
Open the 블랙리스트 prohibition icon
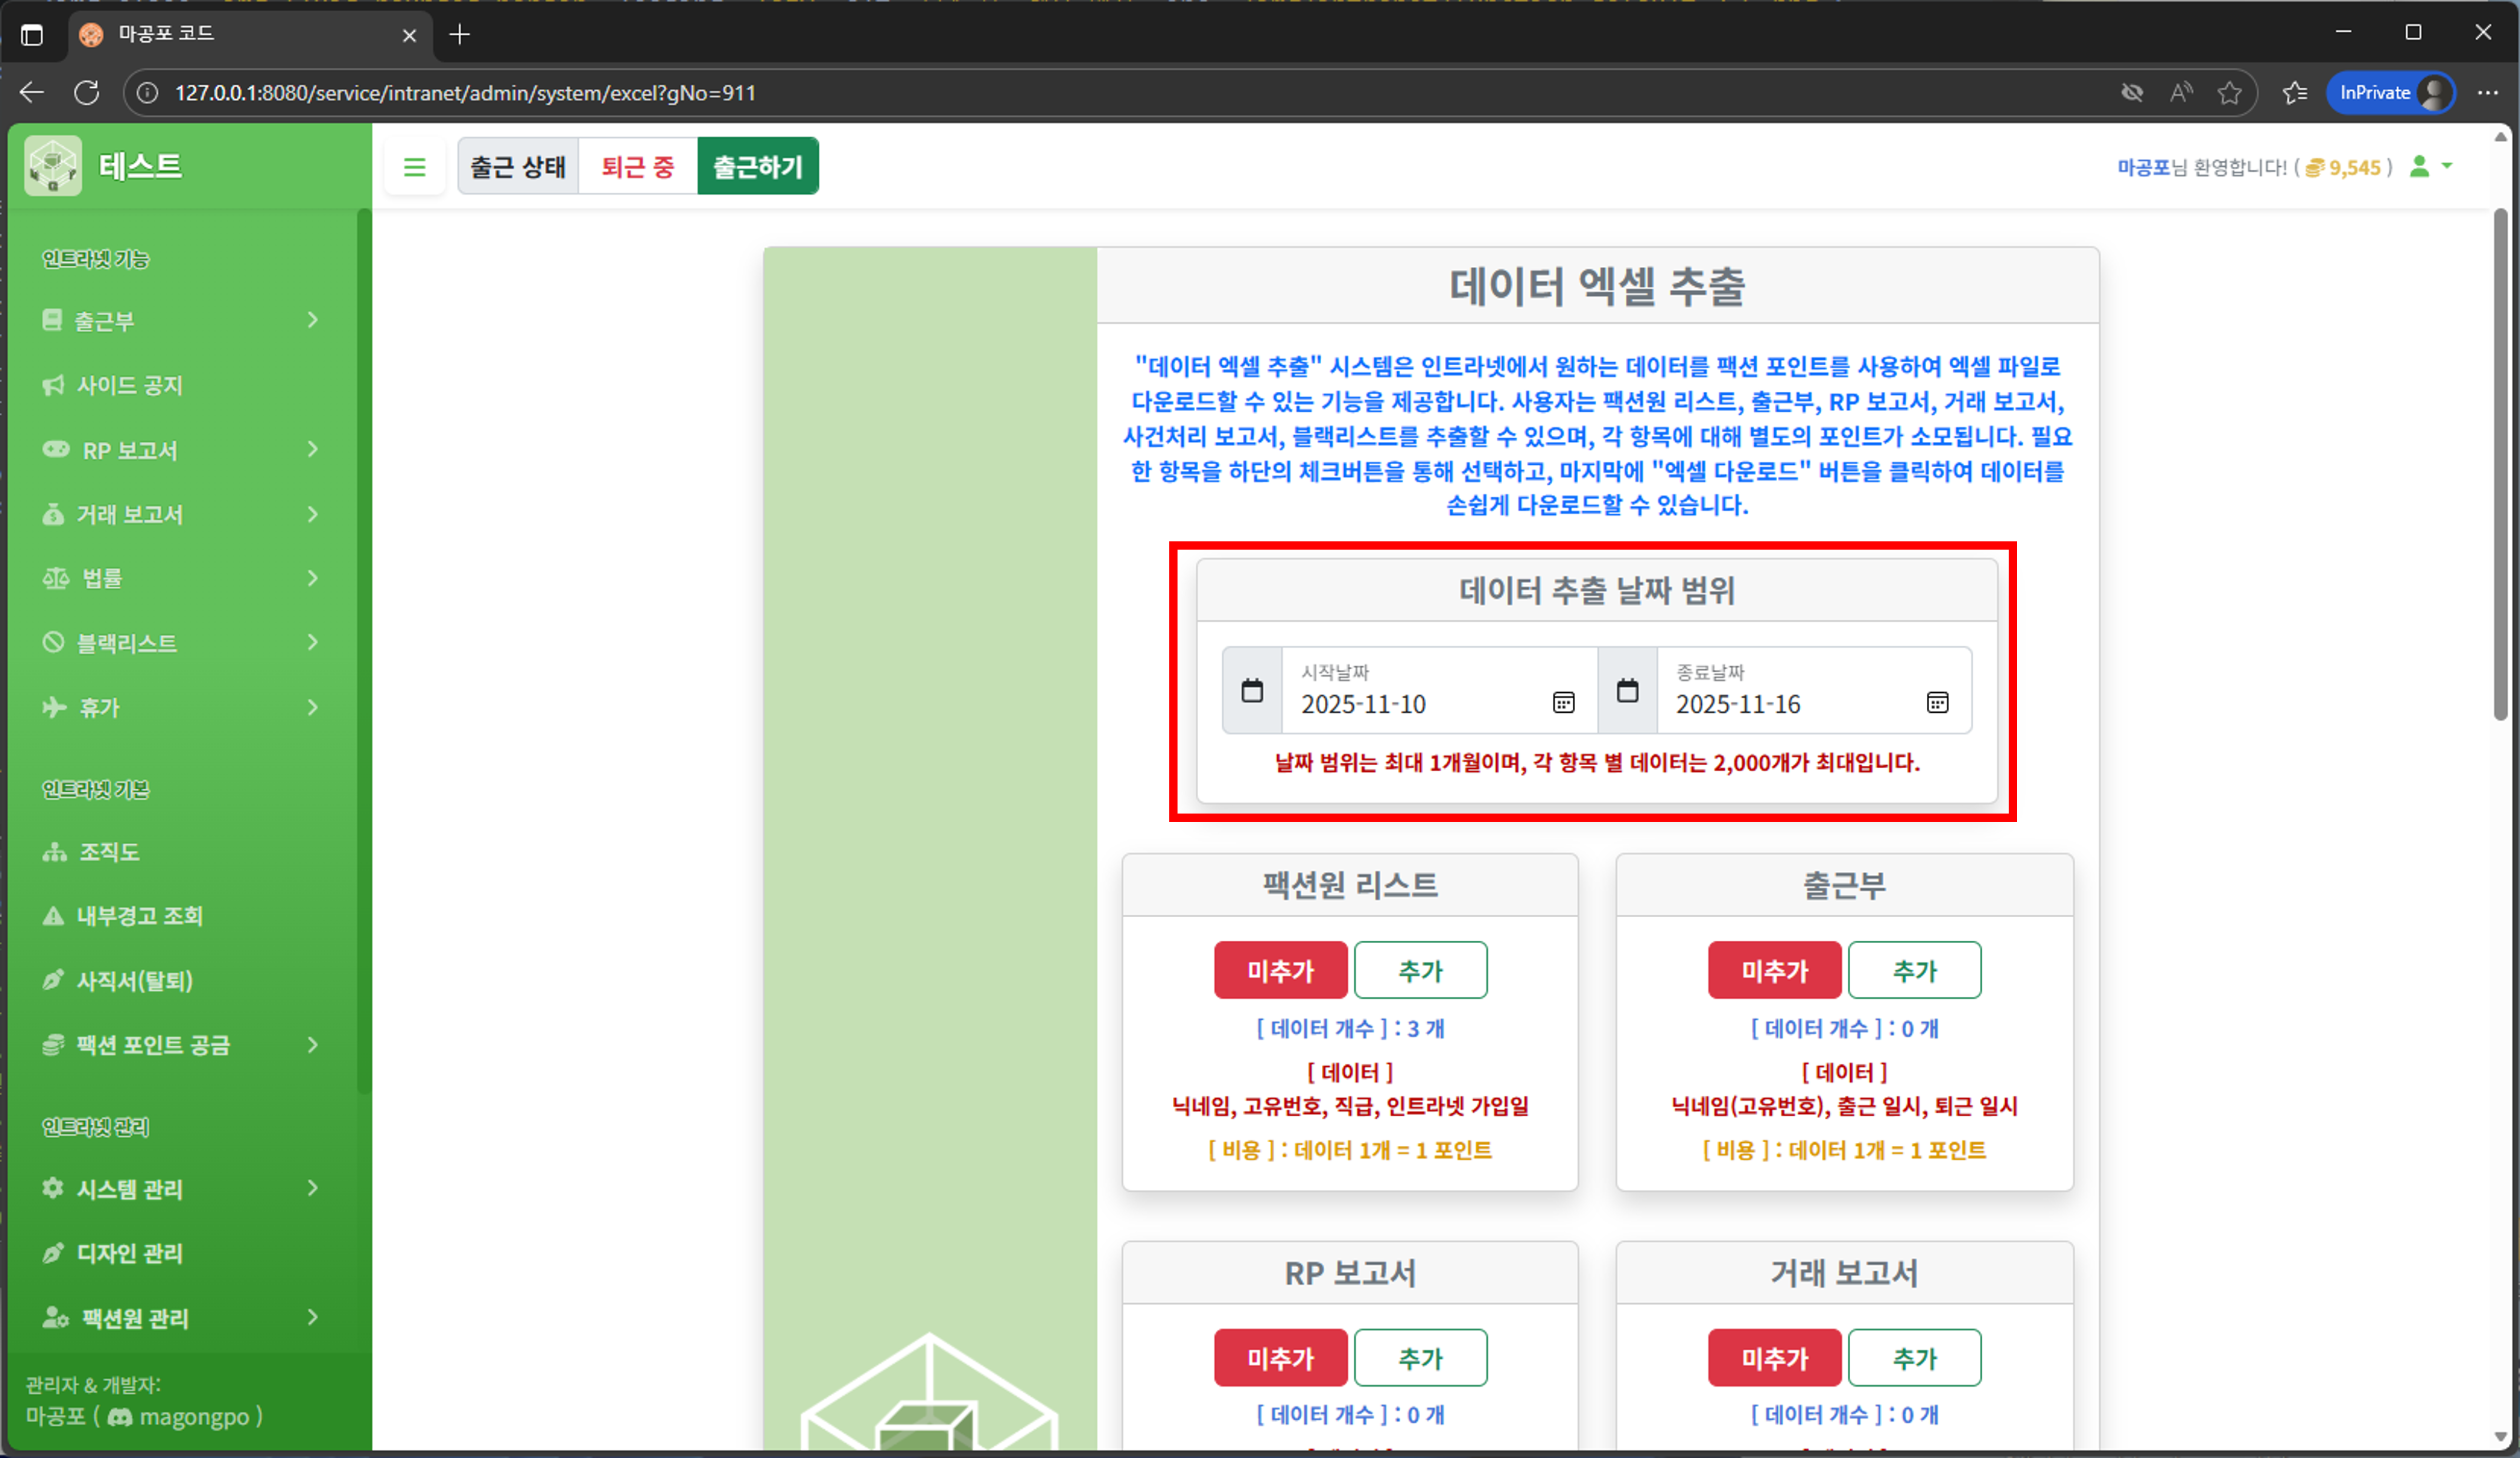pyautogui.click(x=55, y=643)
